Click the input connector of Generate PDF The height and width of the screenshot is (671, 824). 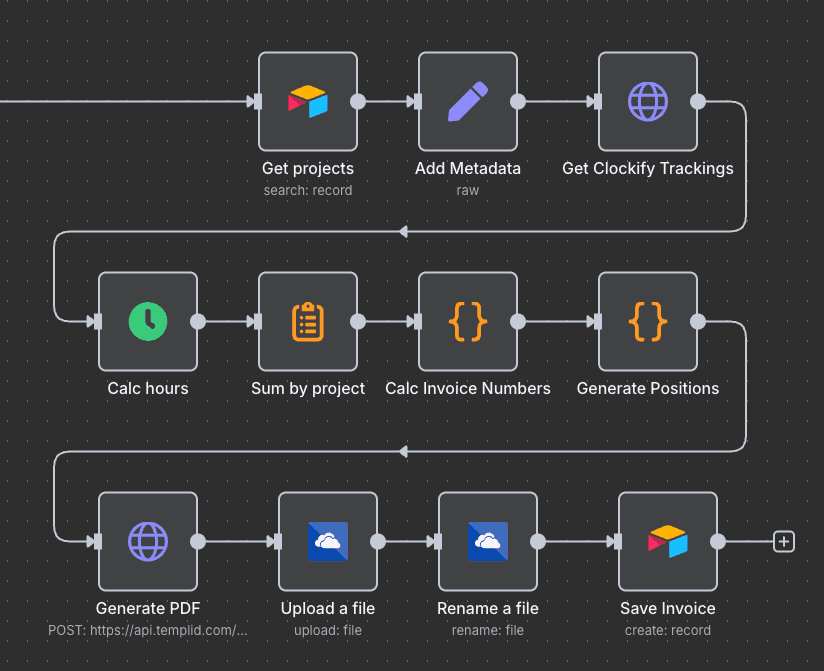point(98,542)
